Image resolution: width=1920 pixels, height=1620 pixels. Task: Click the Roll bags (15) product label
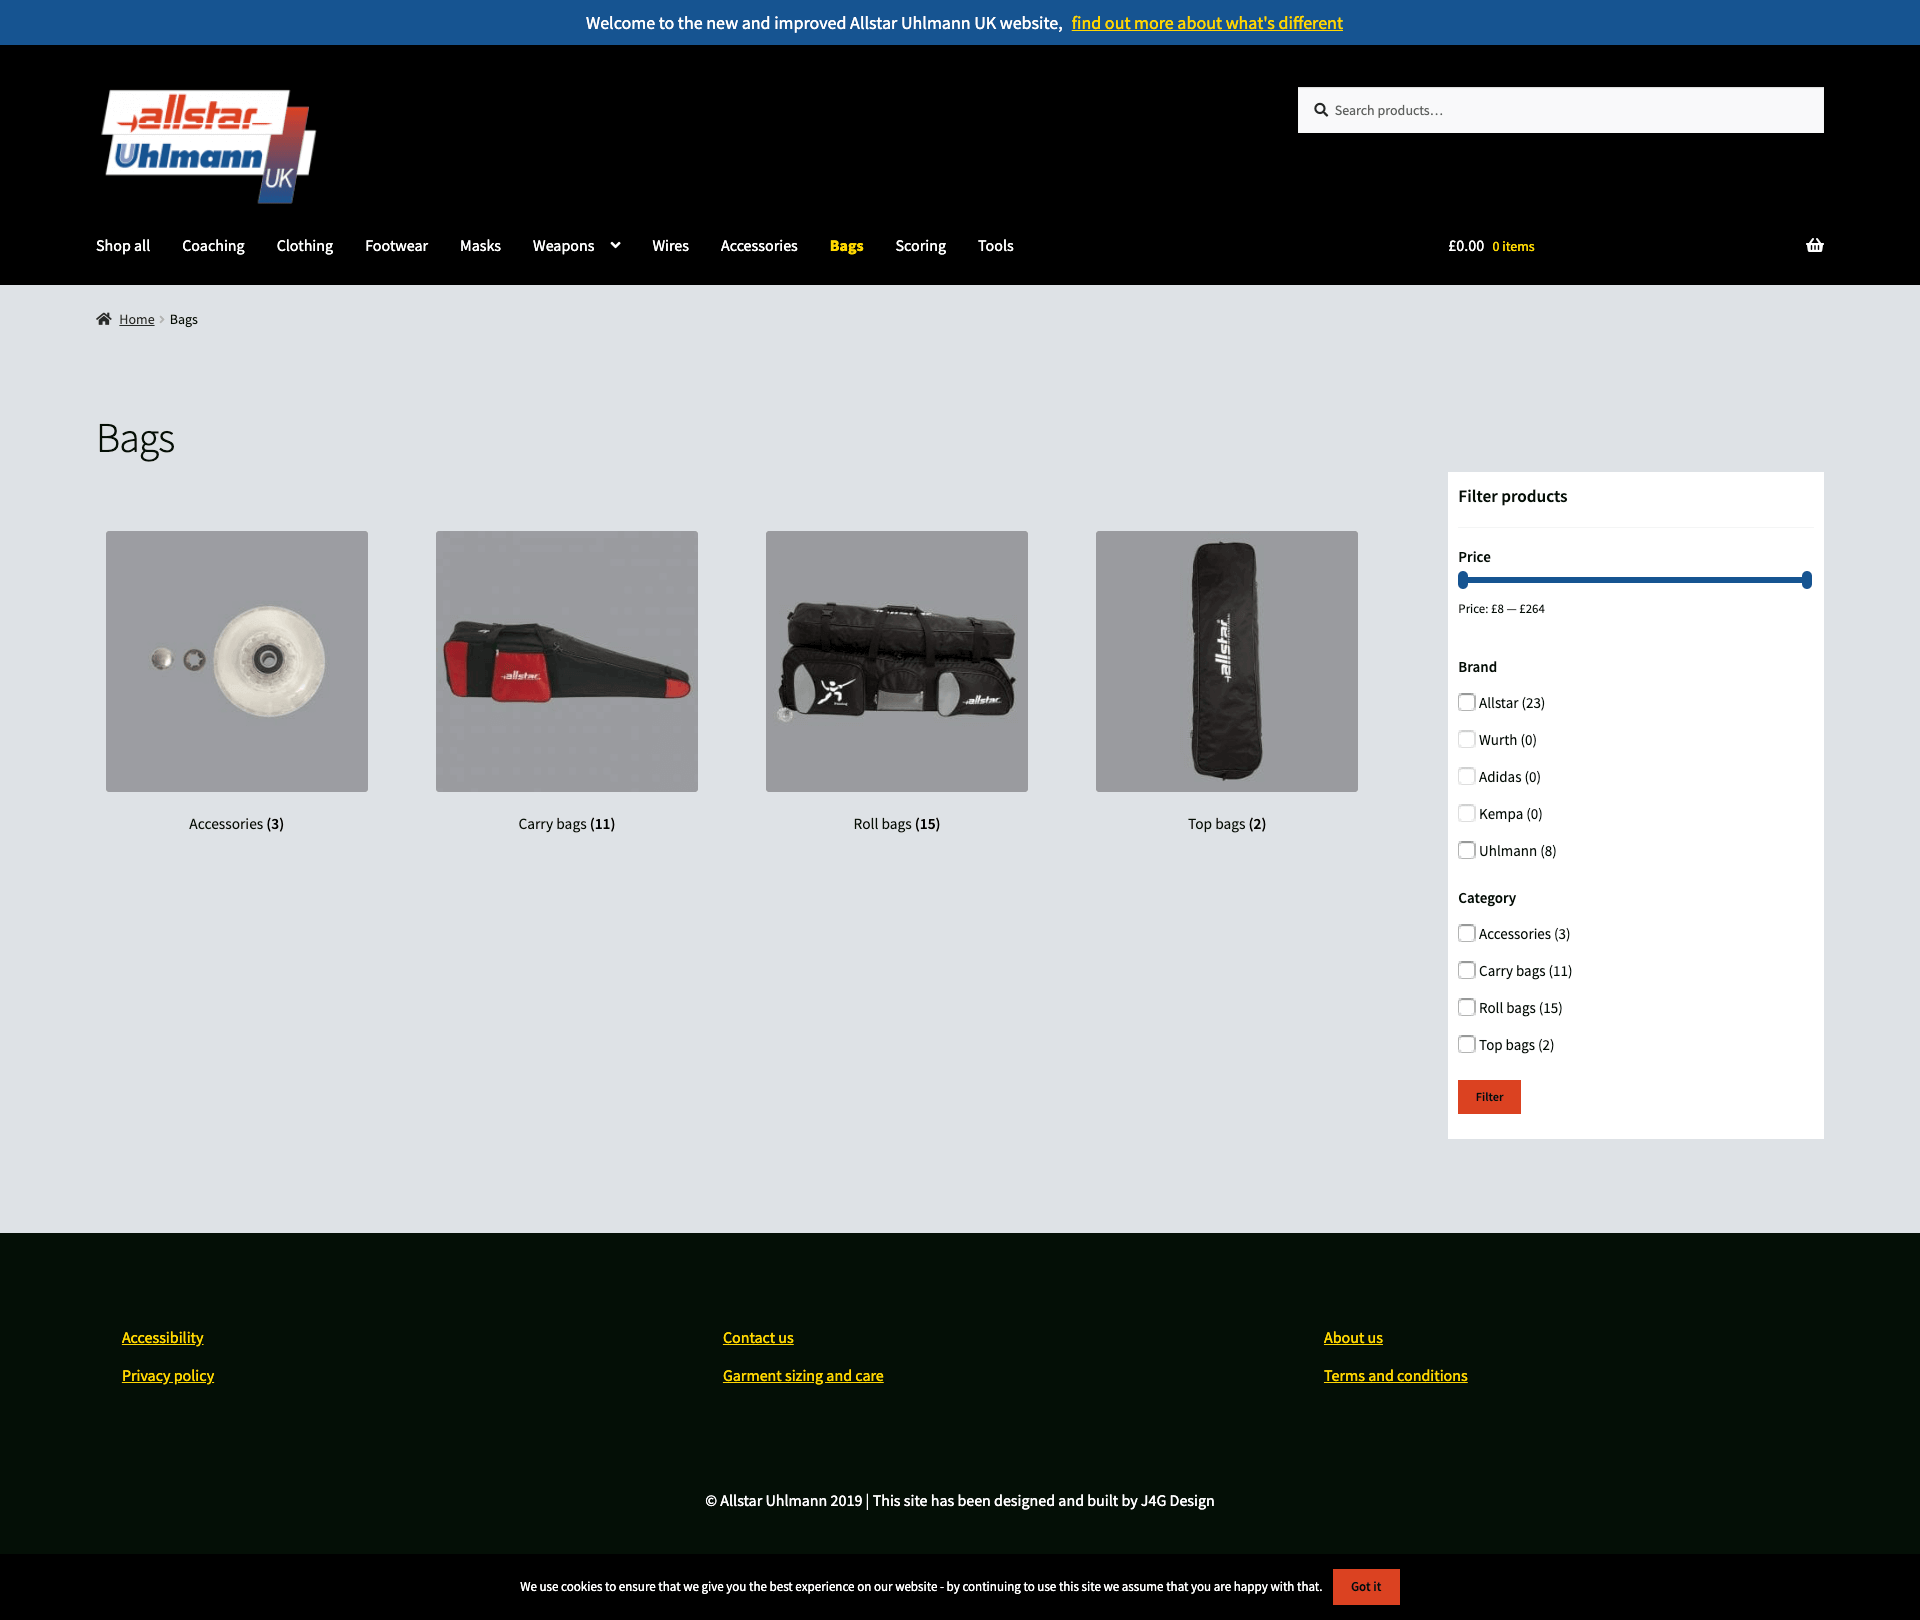pyautogui.click(x=897, y=824)
